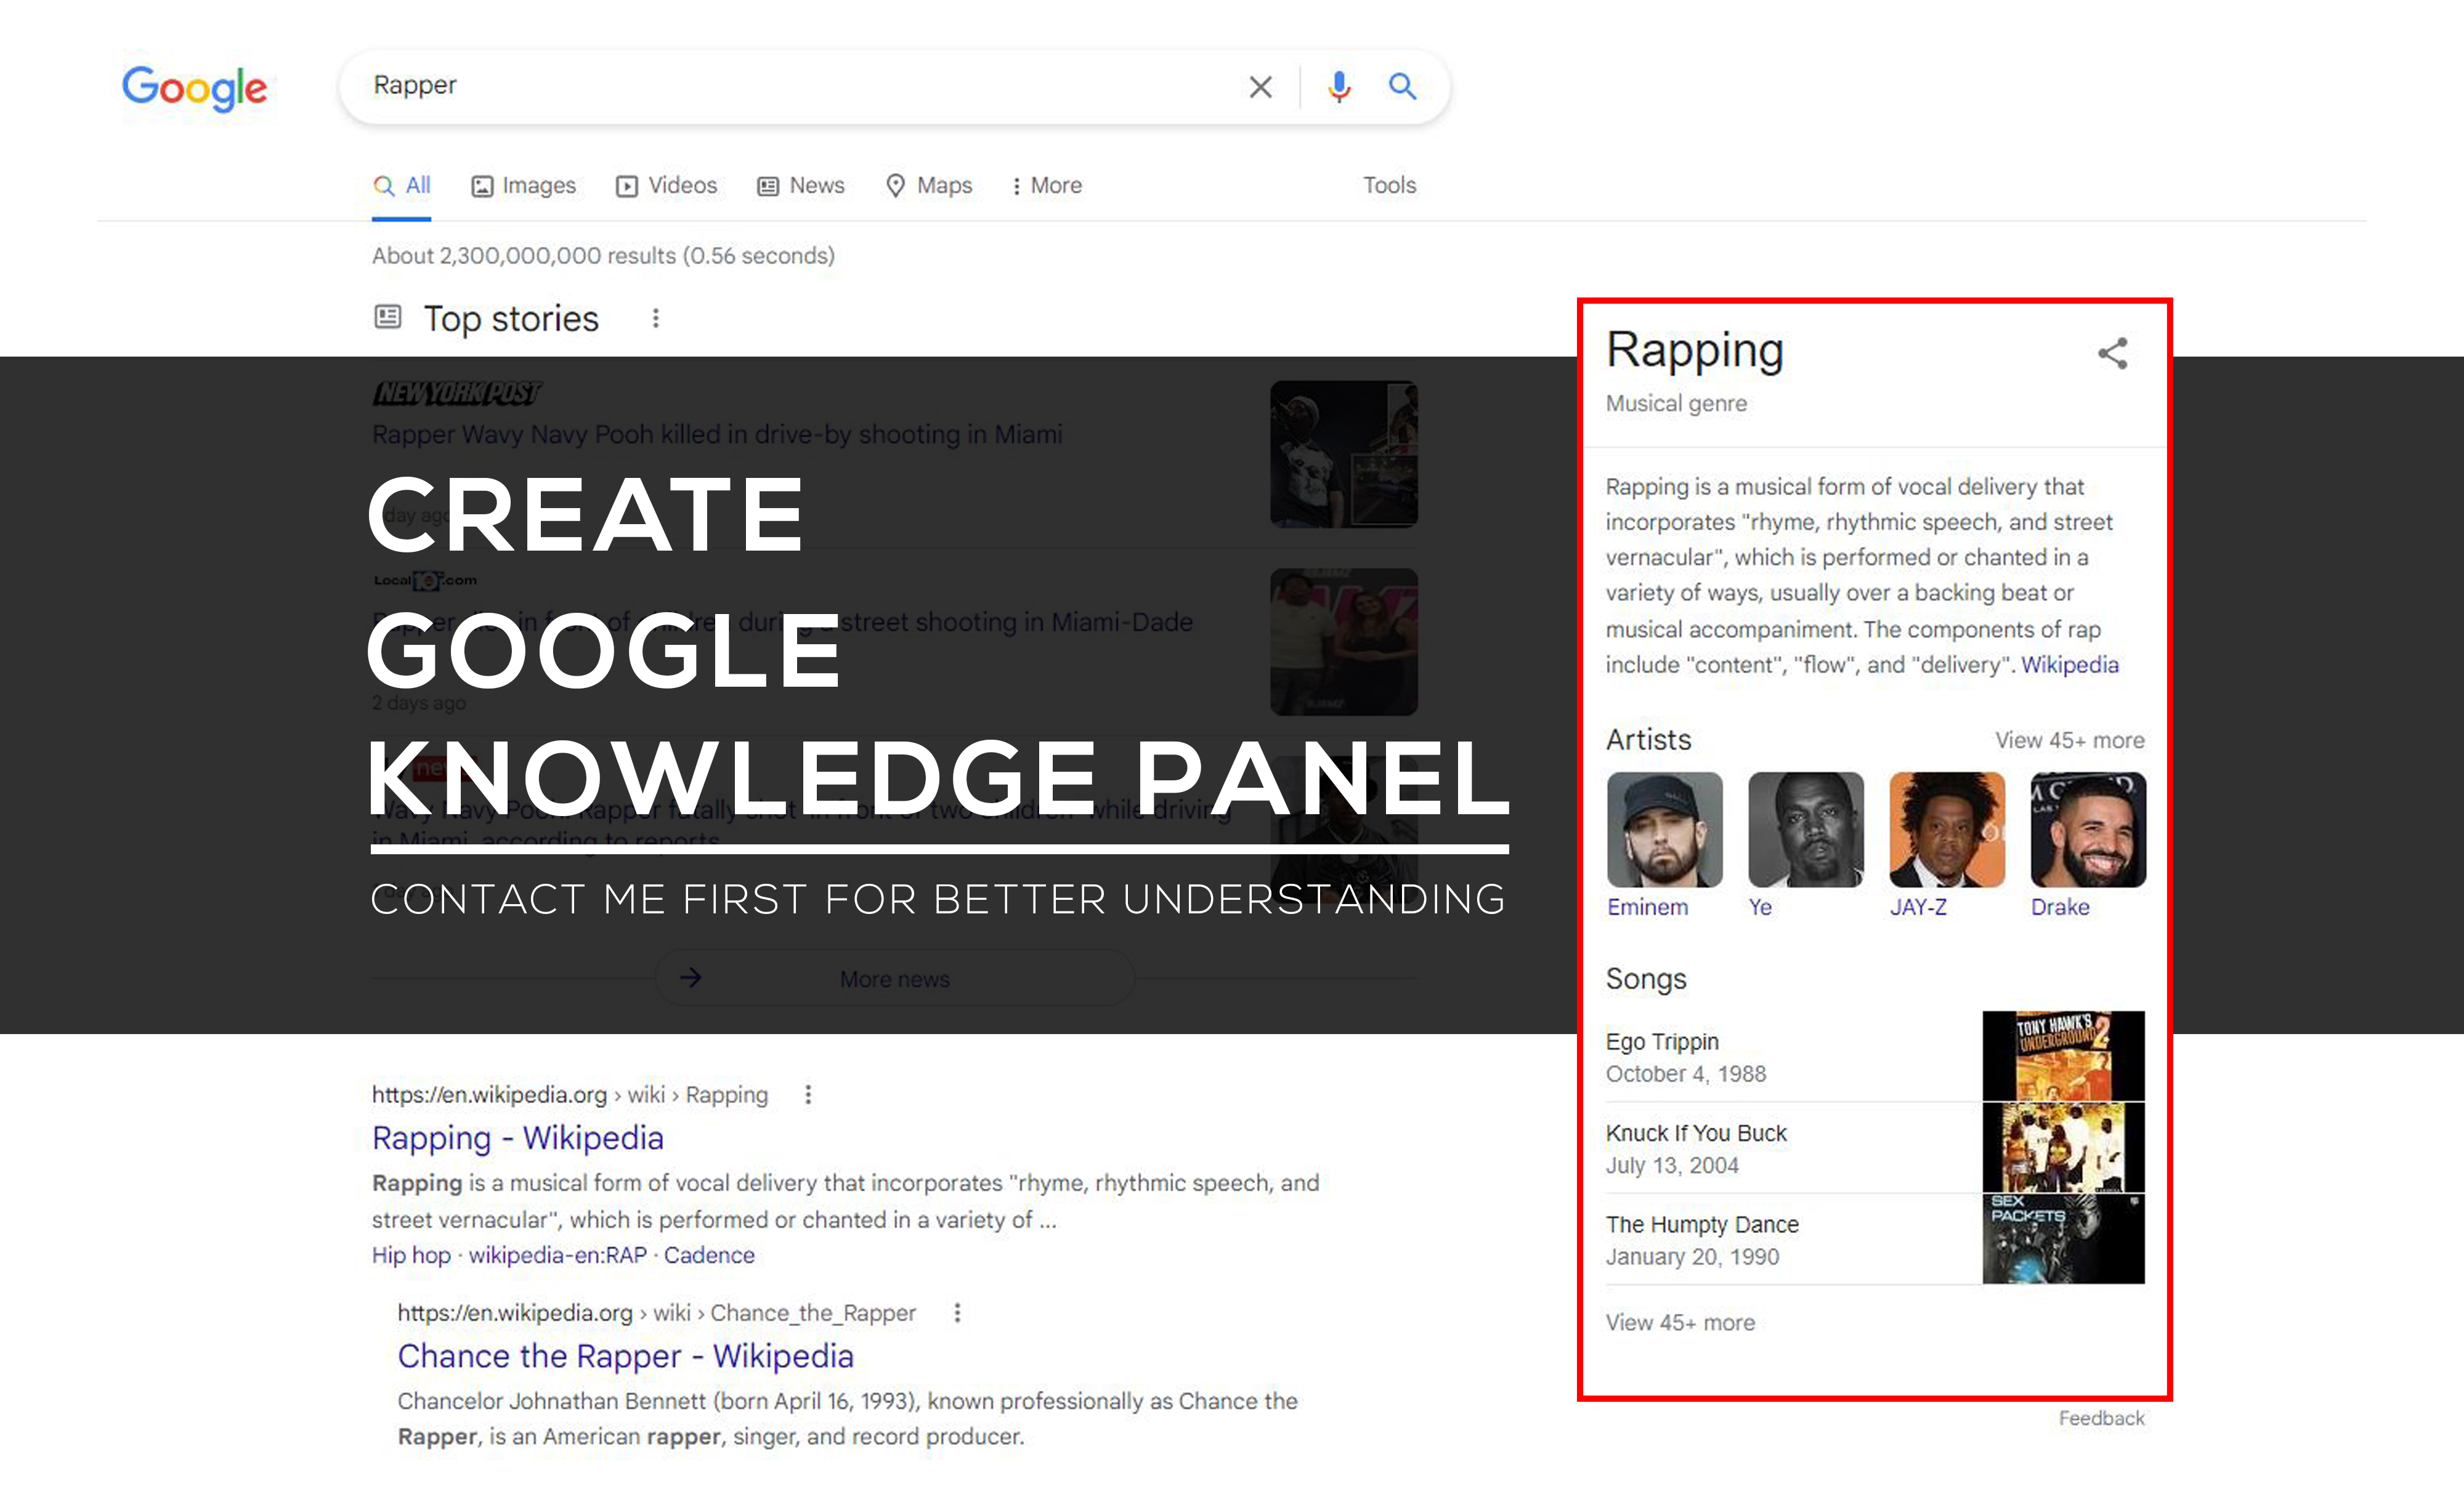Open the Rapping - Wikipedia result
This screenshot has height=1488, width=2464.
pyautogui.click(x=517, y=1138)
